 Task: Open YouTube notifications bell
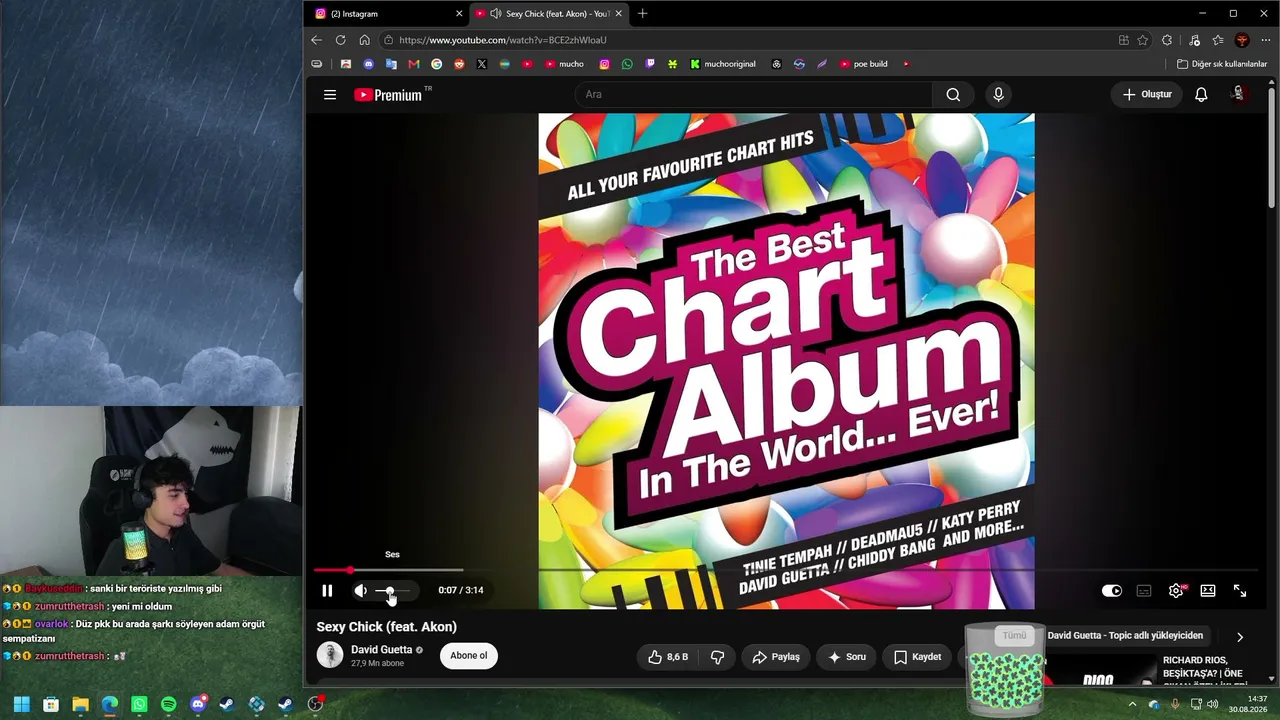pyautogui.click(x=1201, y=94)
